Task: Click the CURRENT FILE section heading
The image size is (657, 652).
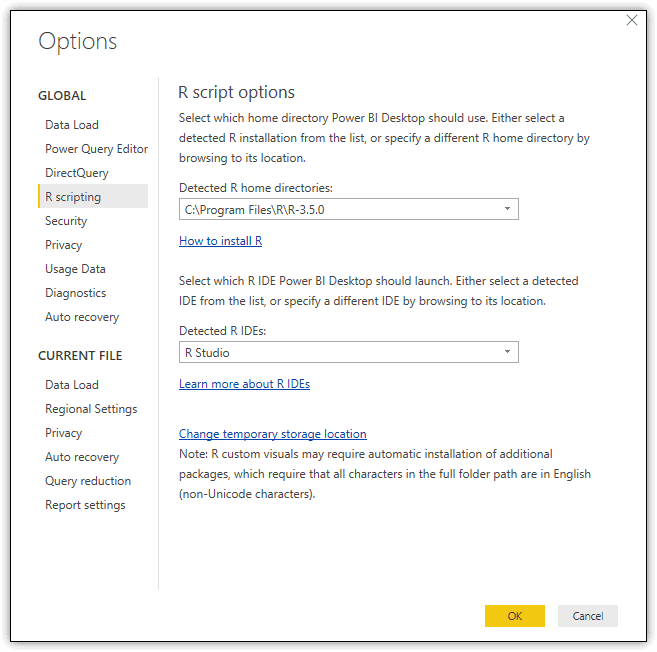Action: coord(80,355)
